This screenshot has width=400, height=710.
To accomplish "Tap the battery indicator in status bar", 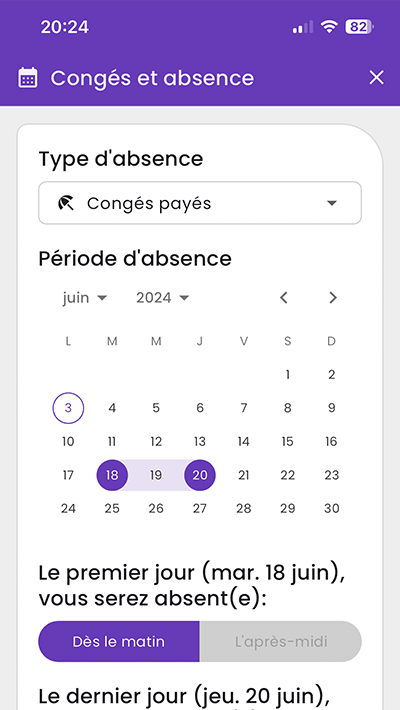I will 360,27.
